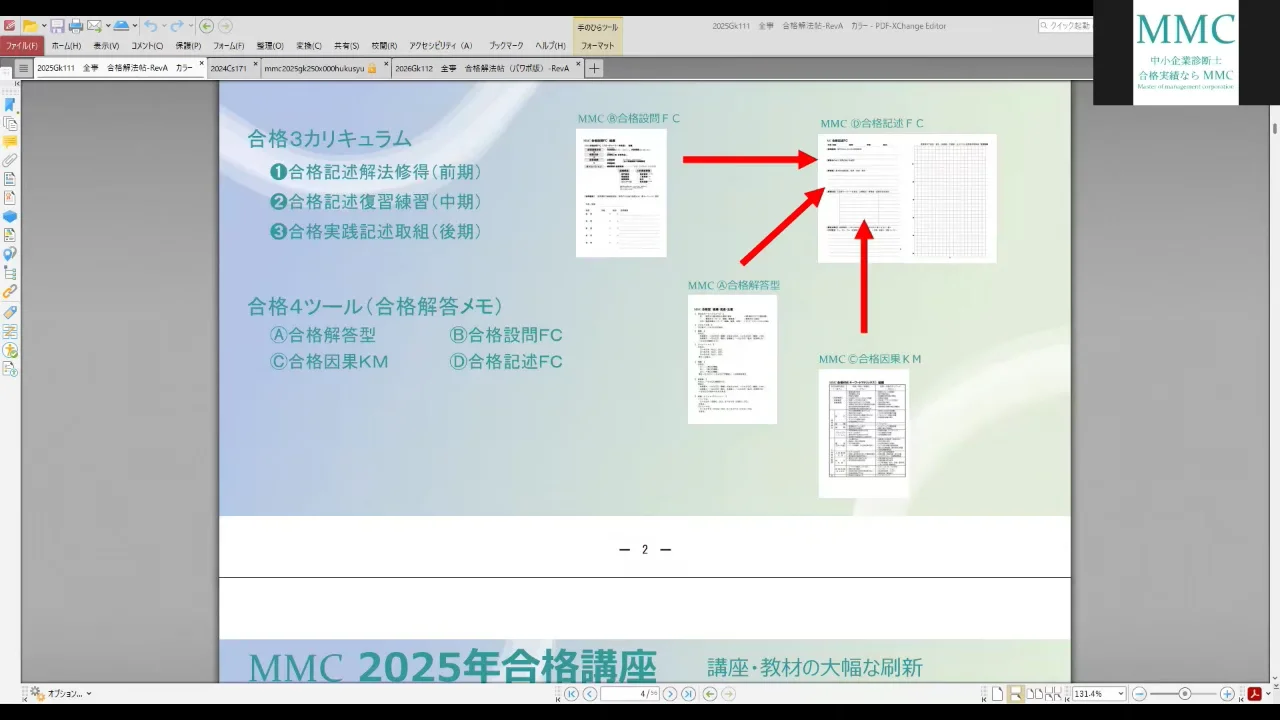Viewport: 1280px width, 720px height.
Task: Open the Tags label pane icon
Action: [10, 312]
